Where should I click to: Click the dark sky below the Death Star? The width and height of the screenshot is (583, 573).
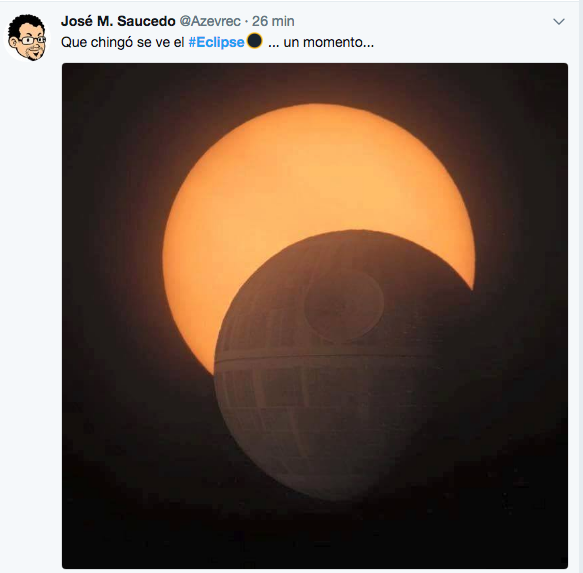315,535
